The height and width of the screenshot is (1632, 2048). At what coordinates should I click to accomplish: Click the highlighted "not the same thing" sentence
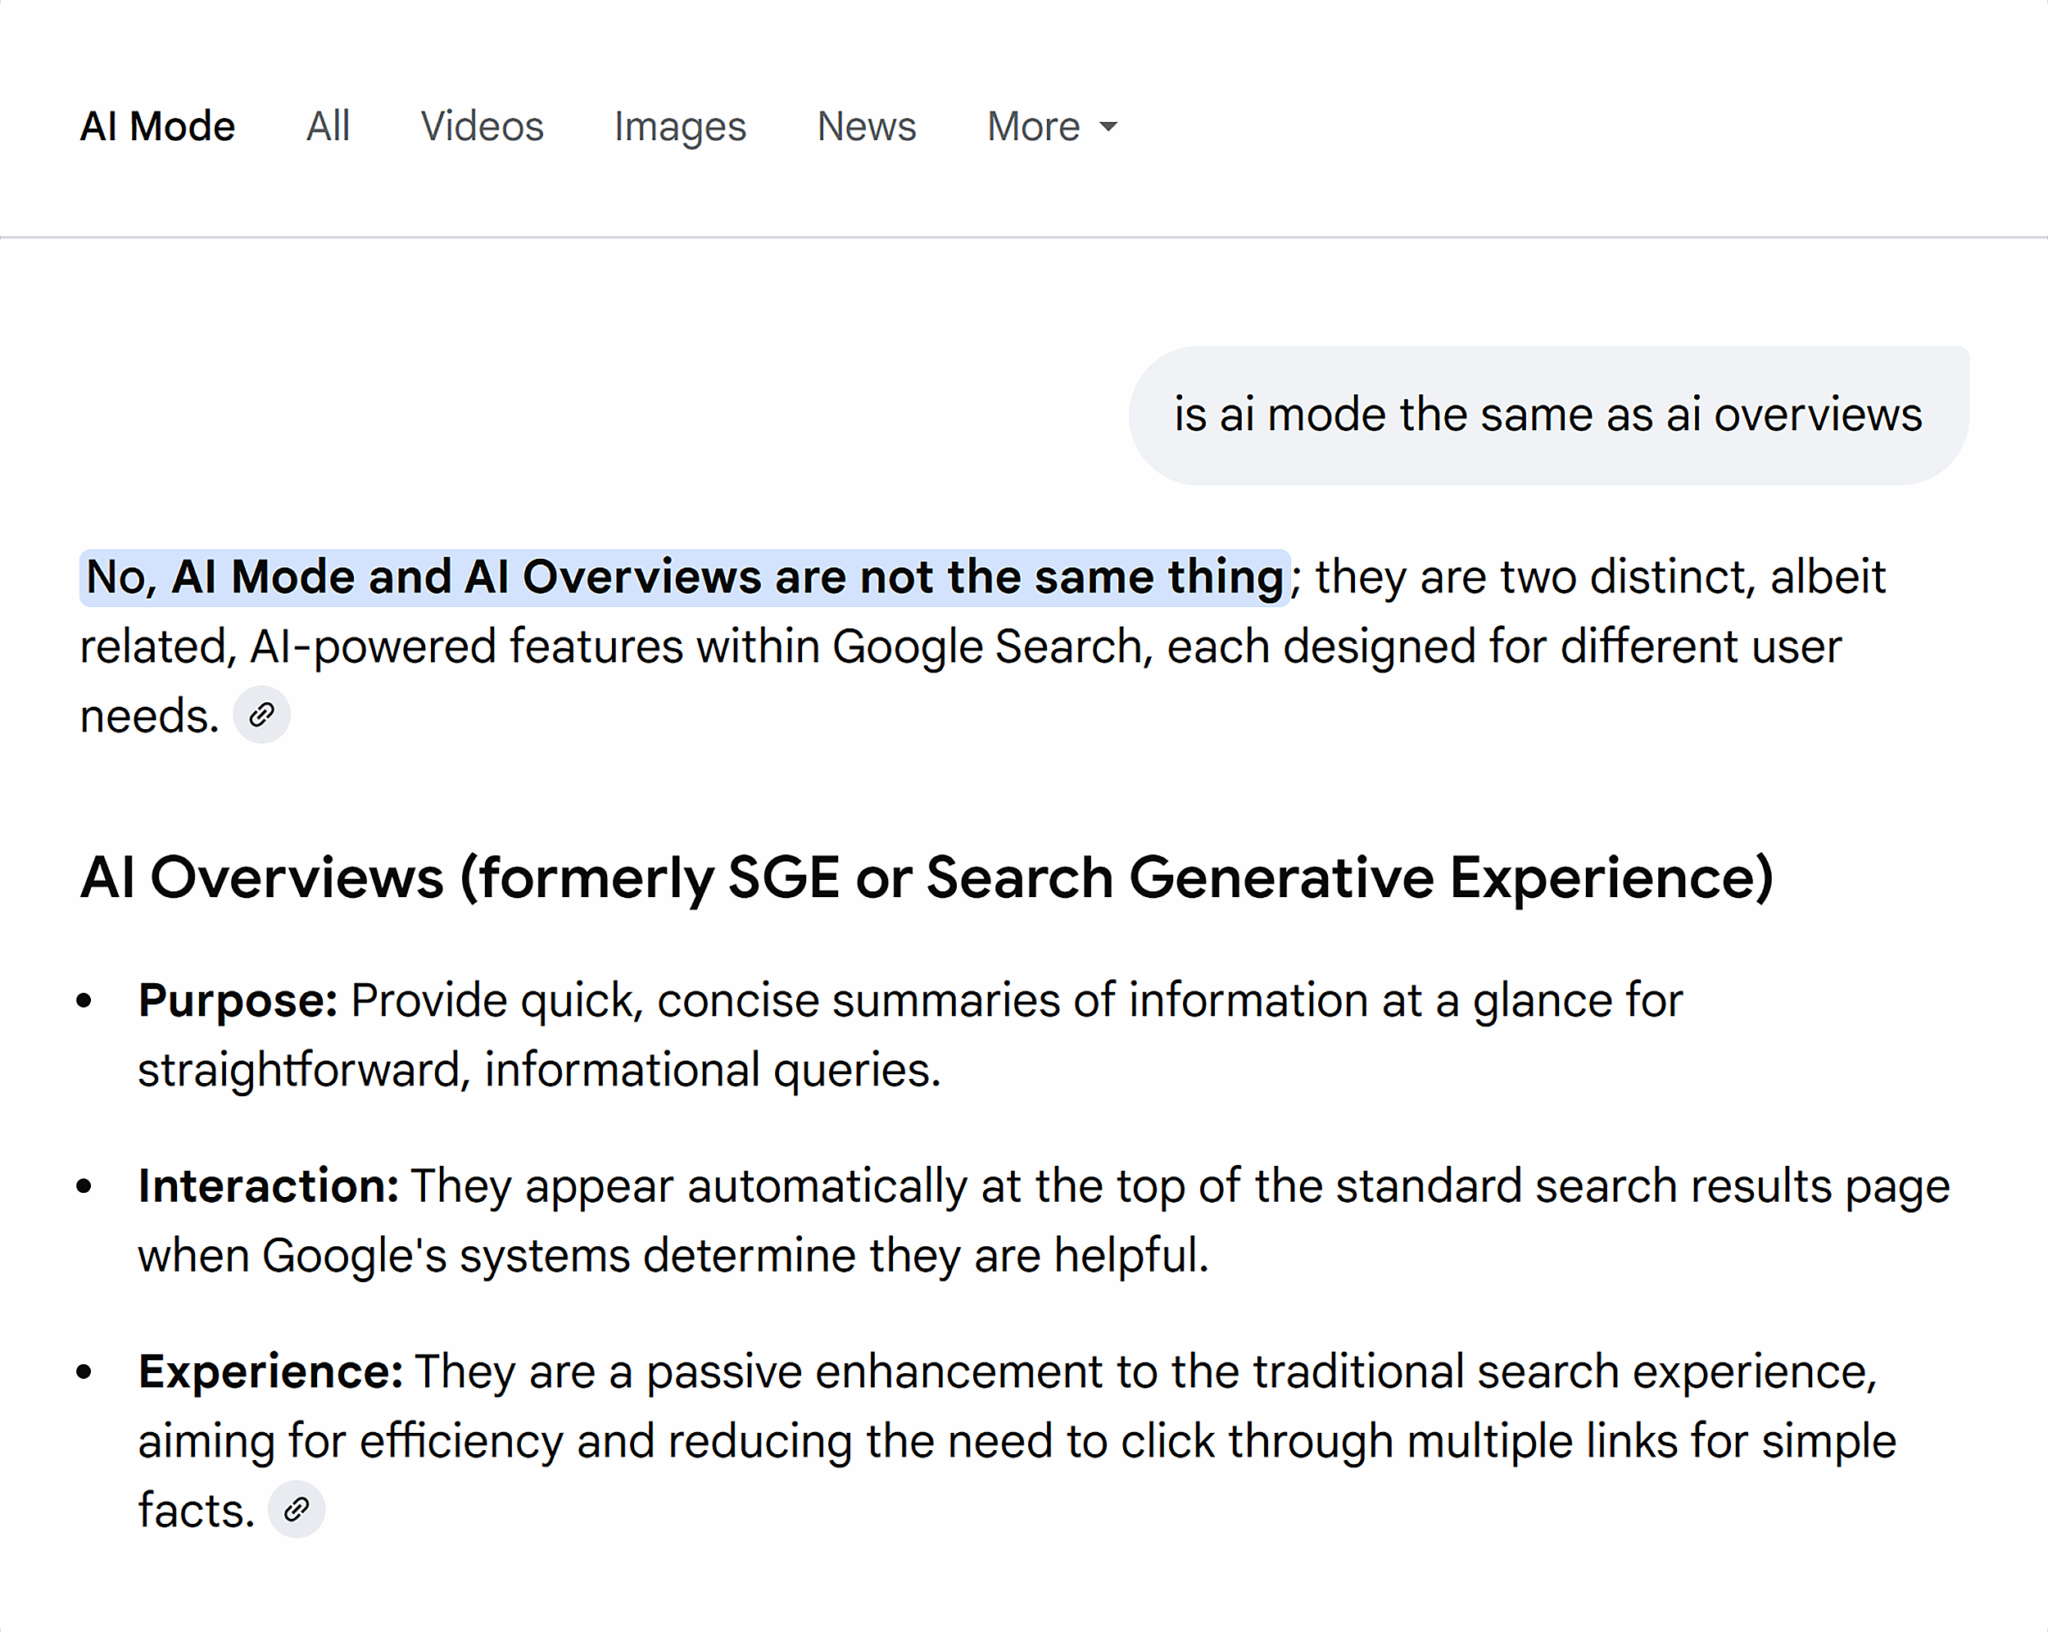684,577
